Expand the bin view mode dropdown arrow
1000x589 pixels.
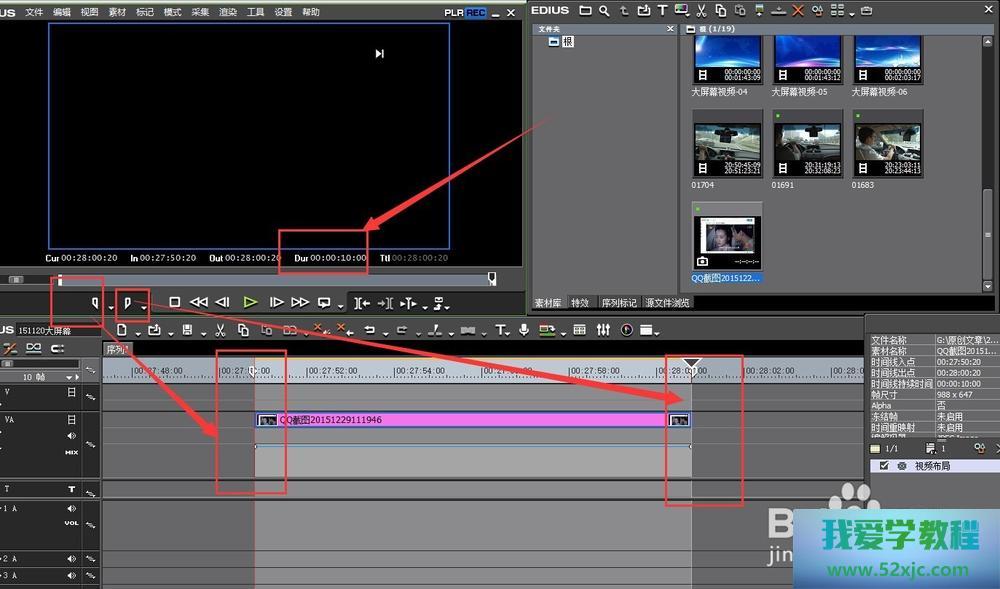click(x=851, y=14)
